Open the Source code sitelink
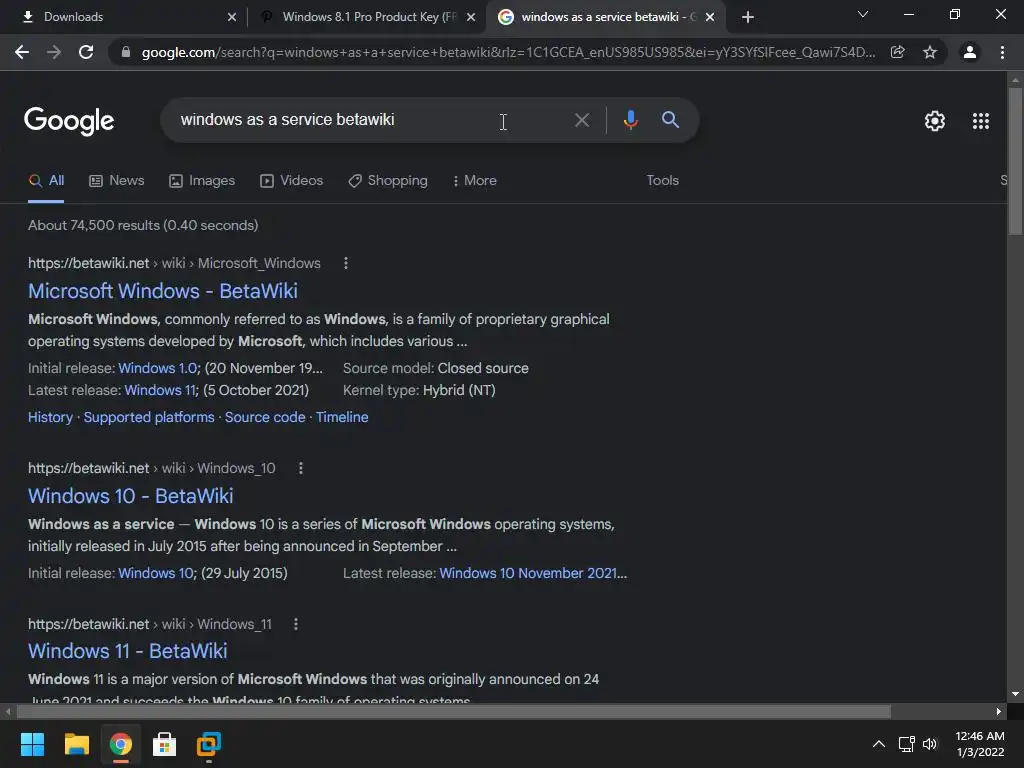This screenshot has height=768, width=1024. [x=265, y=417]
